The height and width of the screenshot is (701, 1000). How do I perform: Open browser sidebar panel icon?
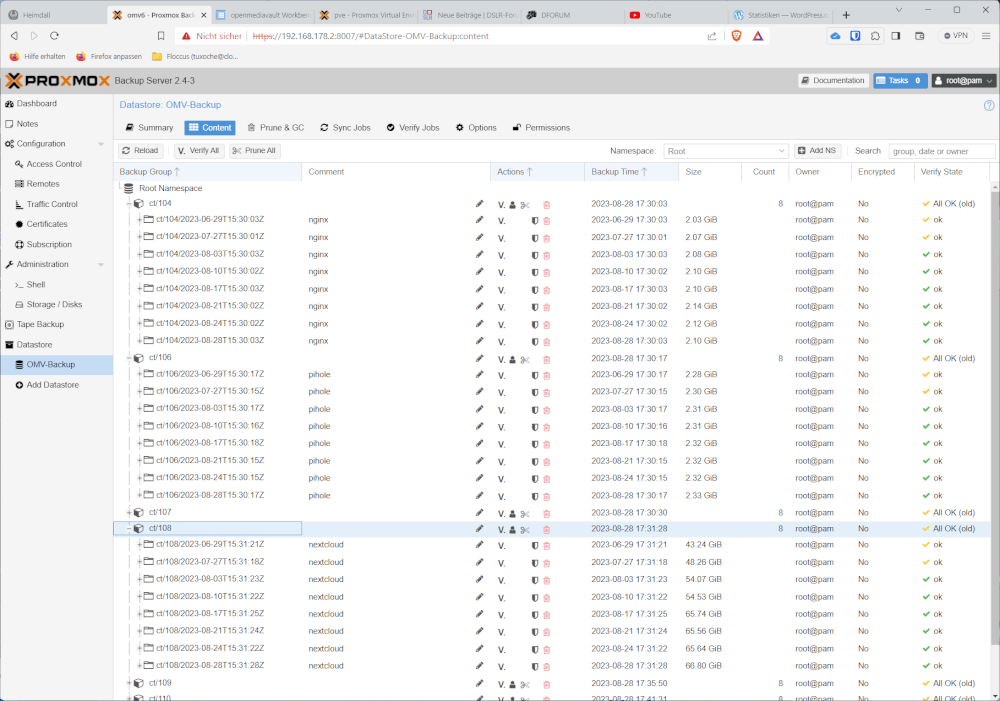click(x=896, y=36)
